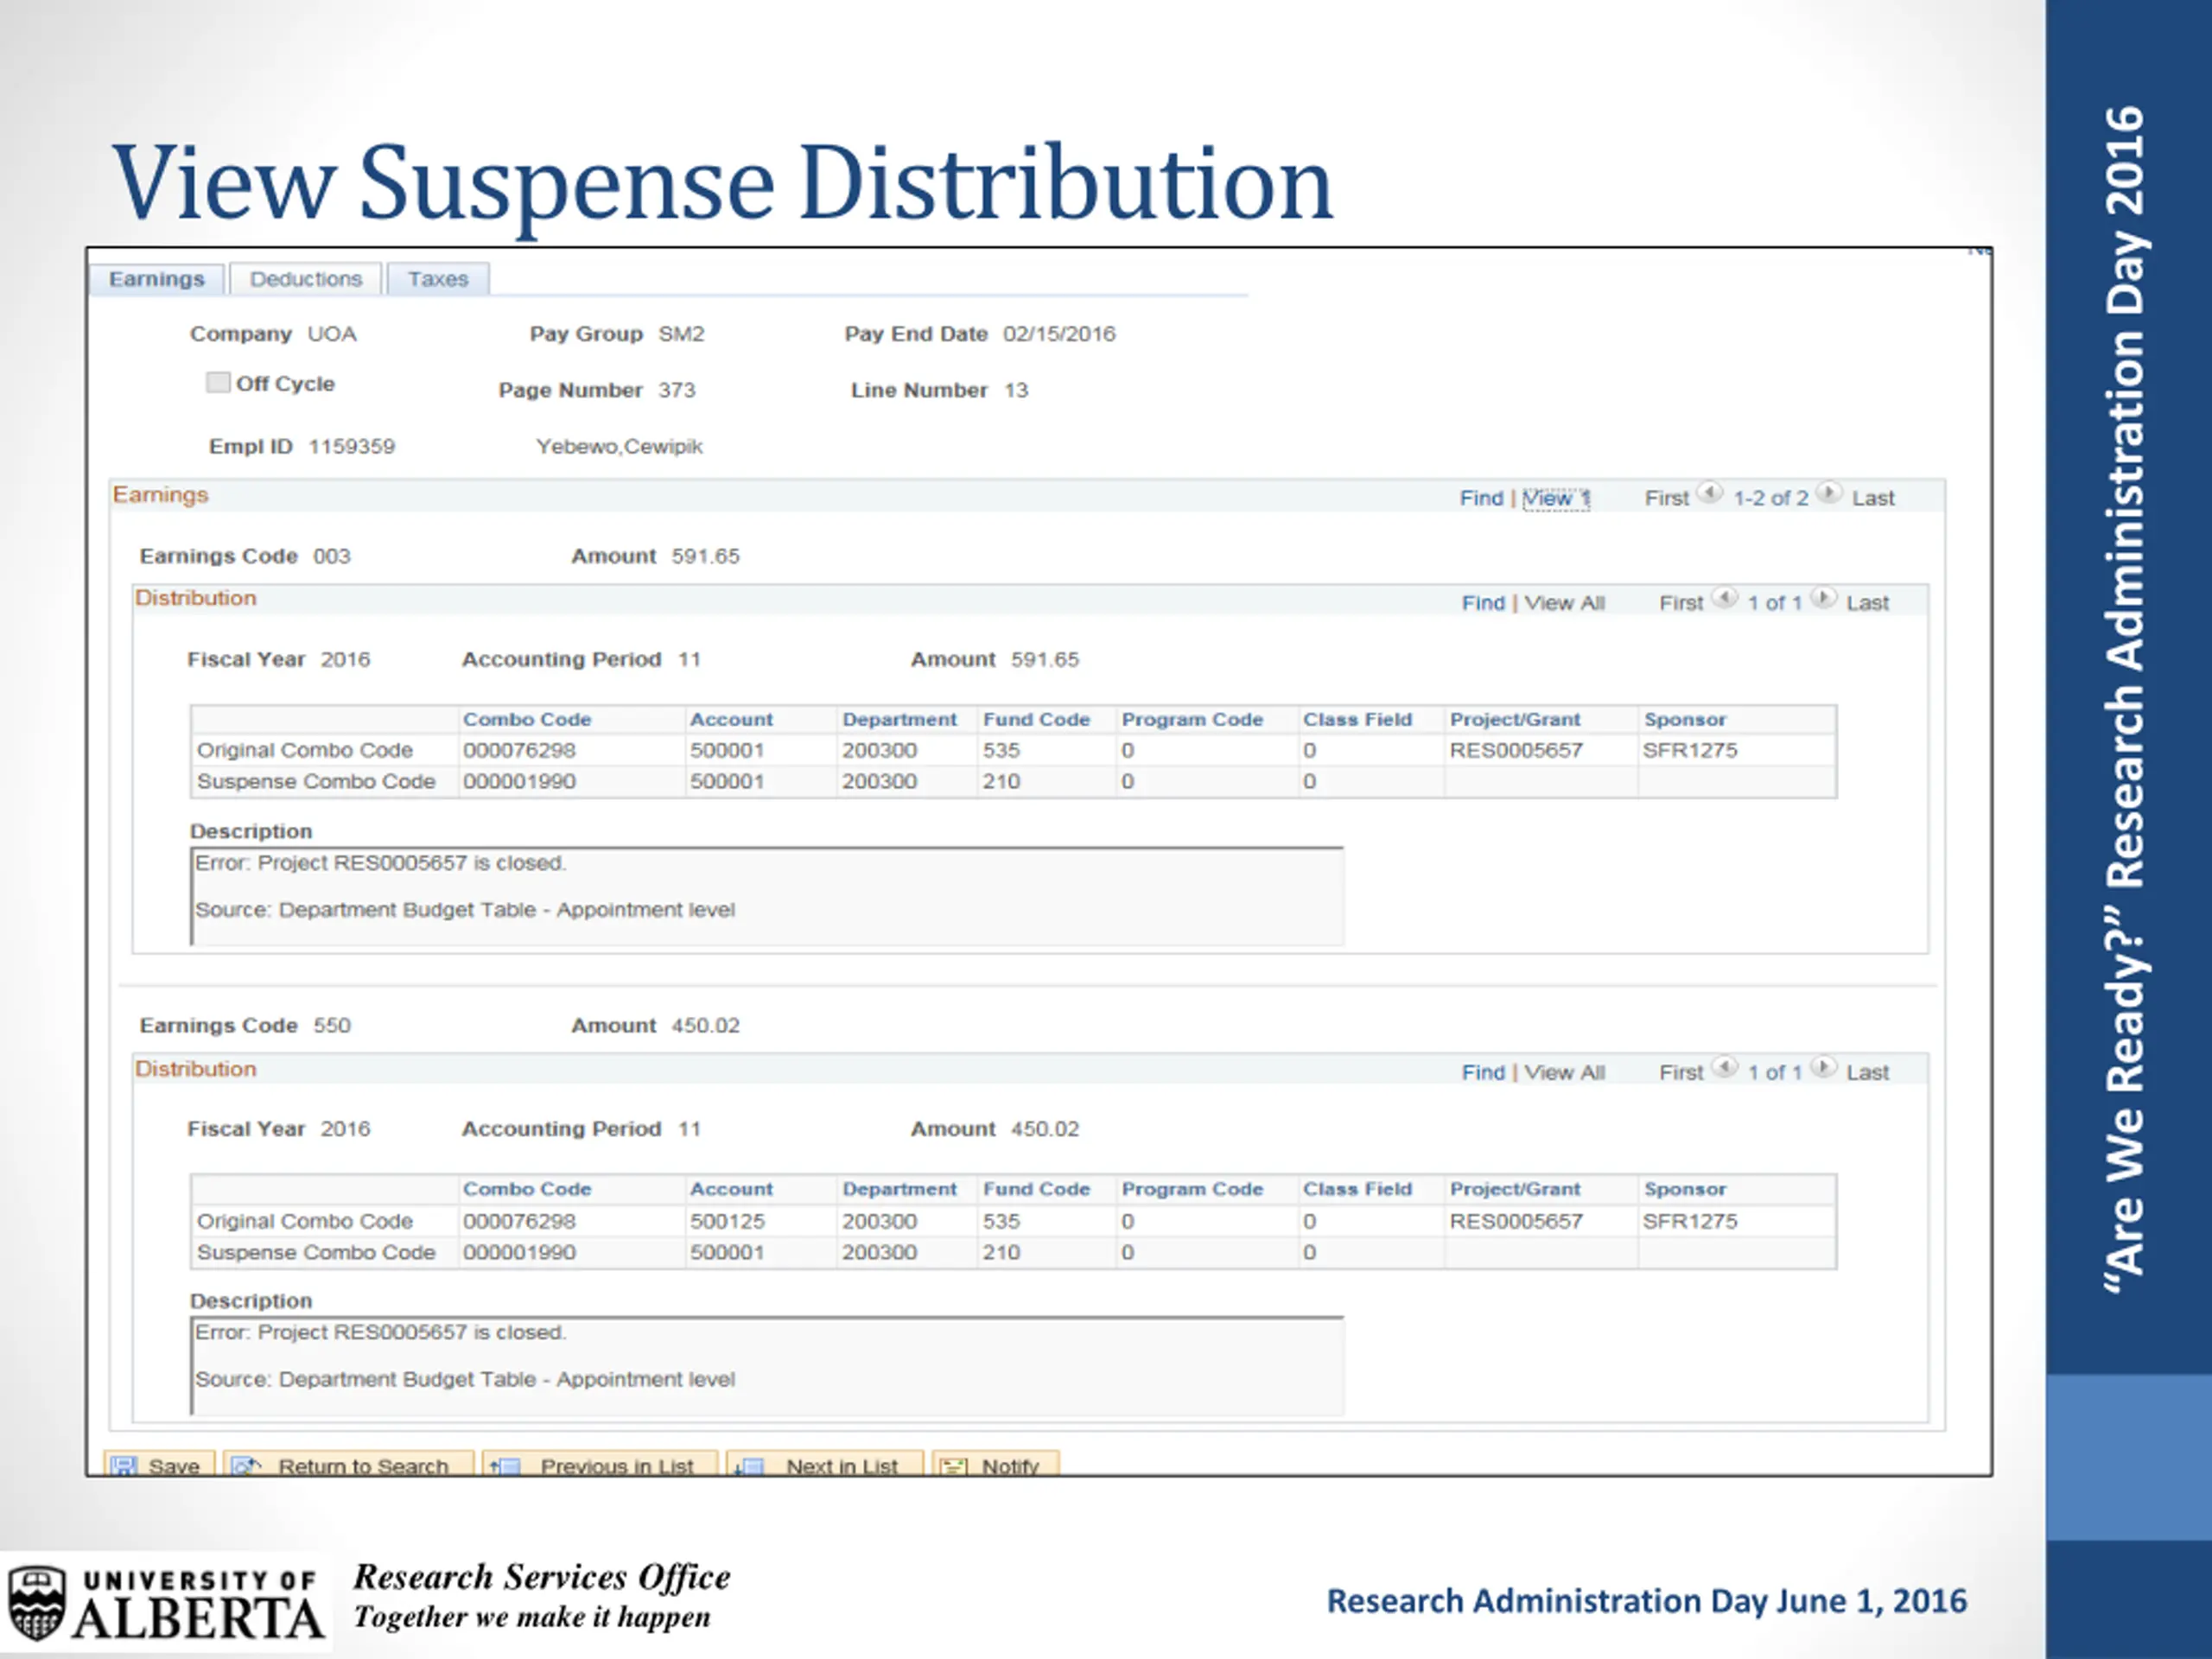This screenshot has height=1659, width=2212.
Task: Click Pay End Date value 02/15/2016
Action: pyautogui.click(x=1059, y=334)
